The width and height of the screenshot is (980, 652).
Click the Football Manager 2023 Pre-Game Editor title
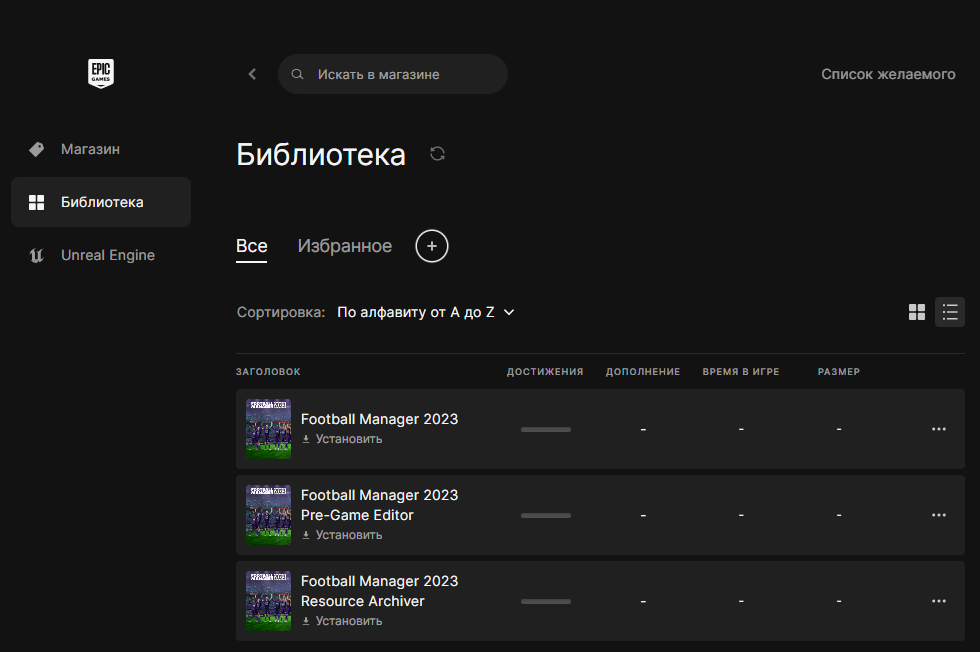pyautogui.click(x=379, y=505)
